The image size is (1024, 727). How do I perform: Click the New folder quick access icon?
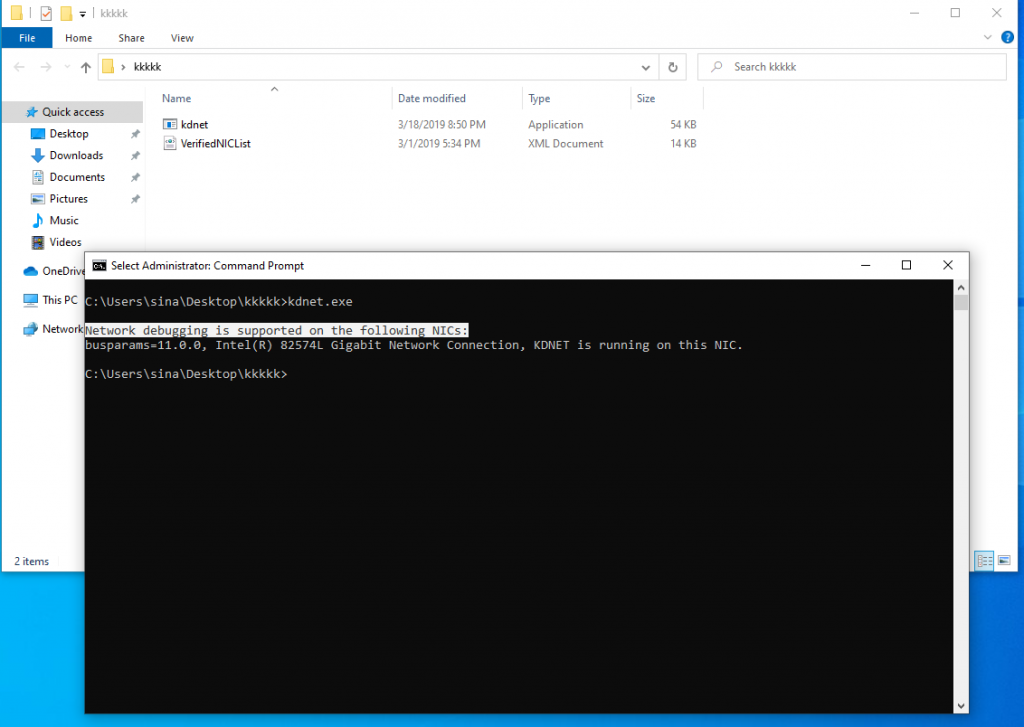point(66,13)
